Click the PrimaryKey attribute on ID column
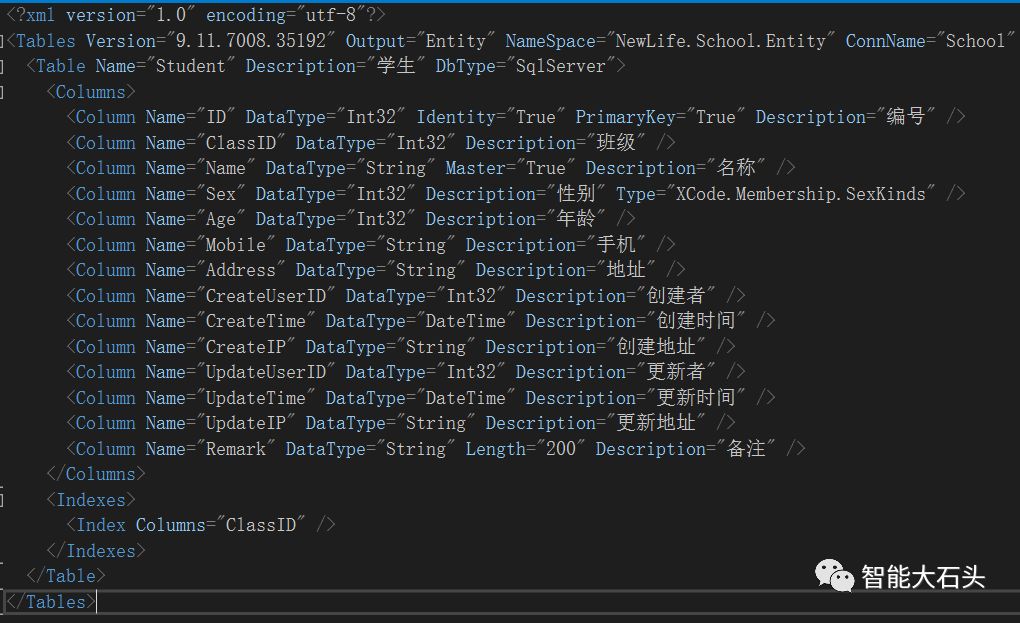The image size is (1020, 623). click(x=625, y=117)
